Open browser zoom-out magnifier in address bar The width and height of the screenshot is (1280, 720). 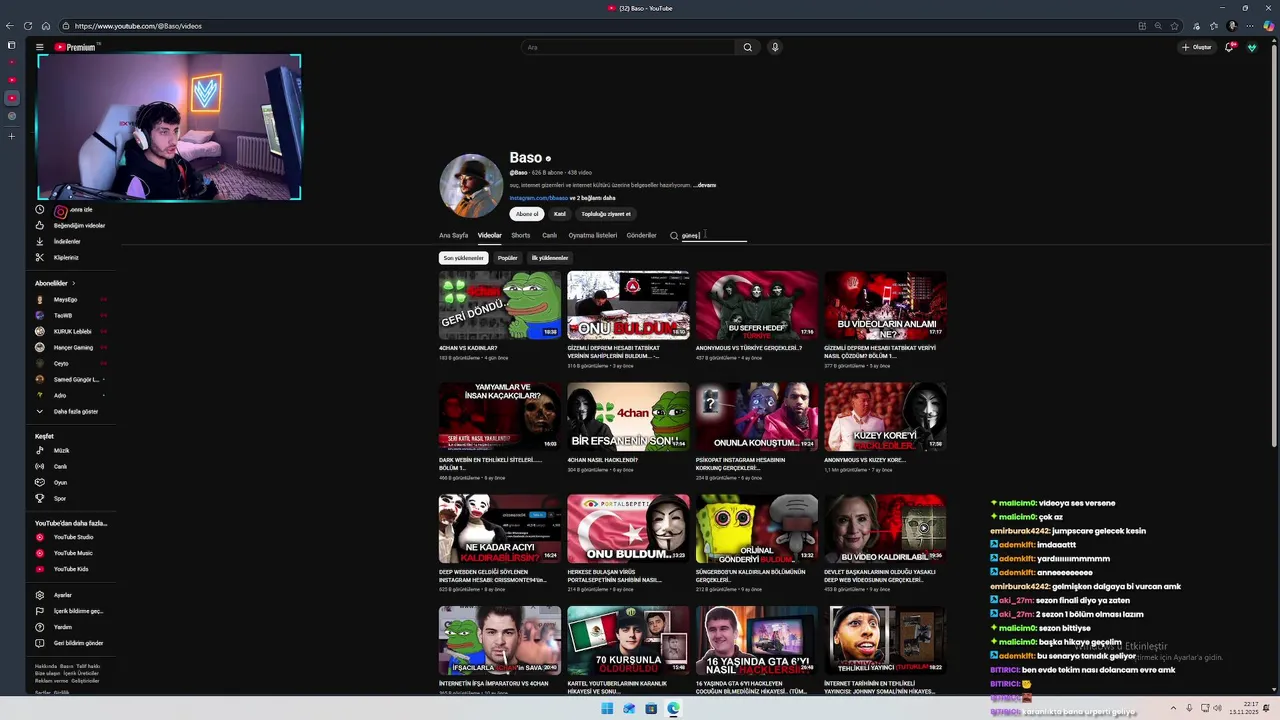point(1158,26)
